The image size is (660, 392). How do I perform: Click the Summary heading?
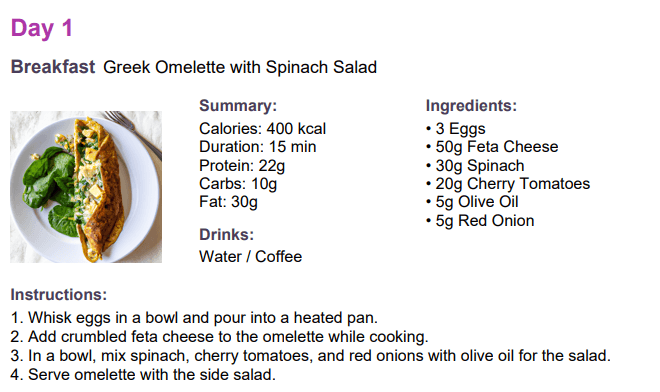238,105
